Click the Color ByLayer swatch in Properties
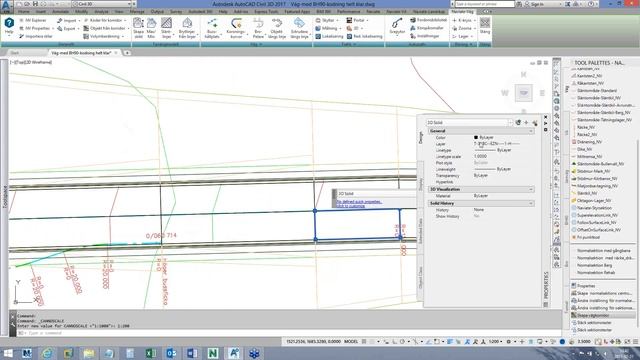 coord(476,138)
